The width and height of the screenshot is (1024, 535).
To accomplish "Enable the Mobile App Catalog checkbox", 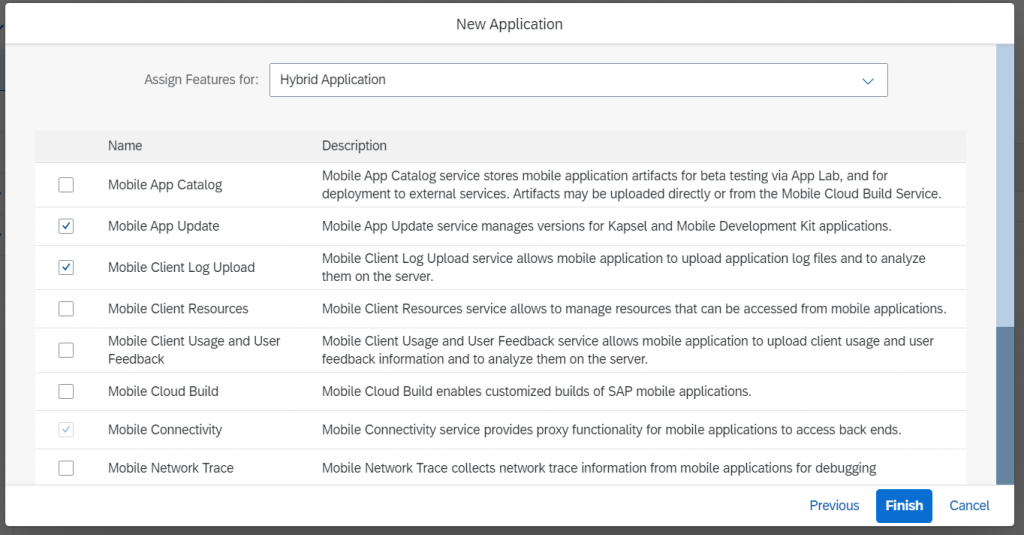I will pyautogui.click(x=66, y=185).
